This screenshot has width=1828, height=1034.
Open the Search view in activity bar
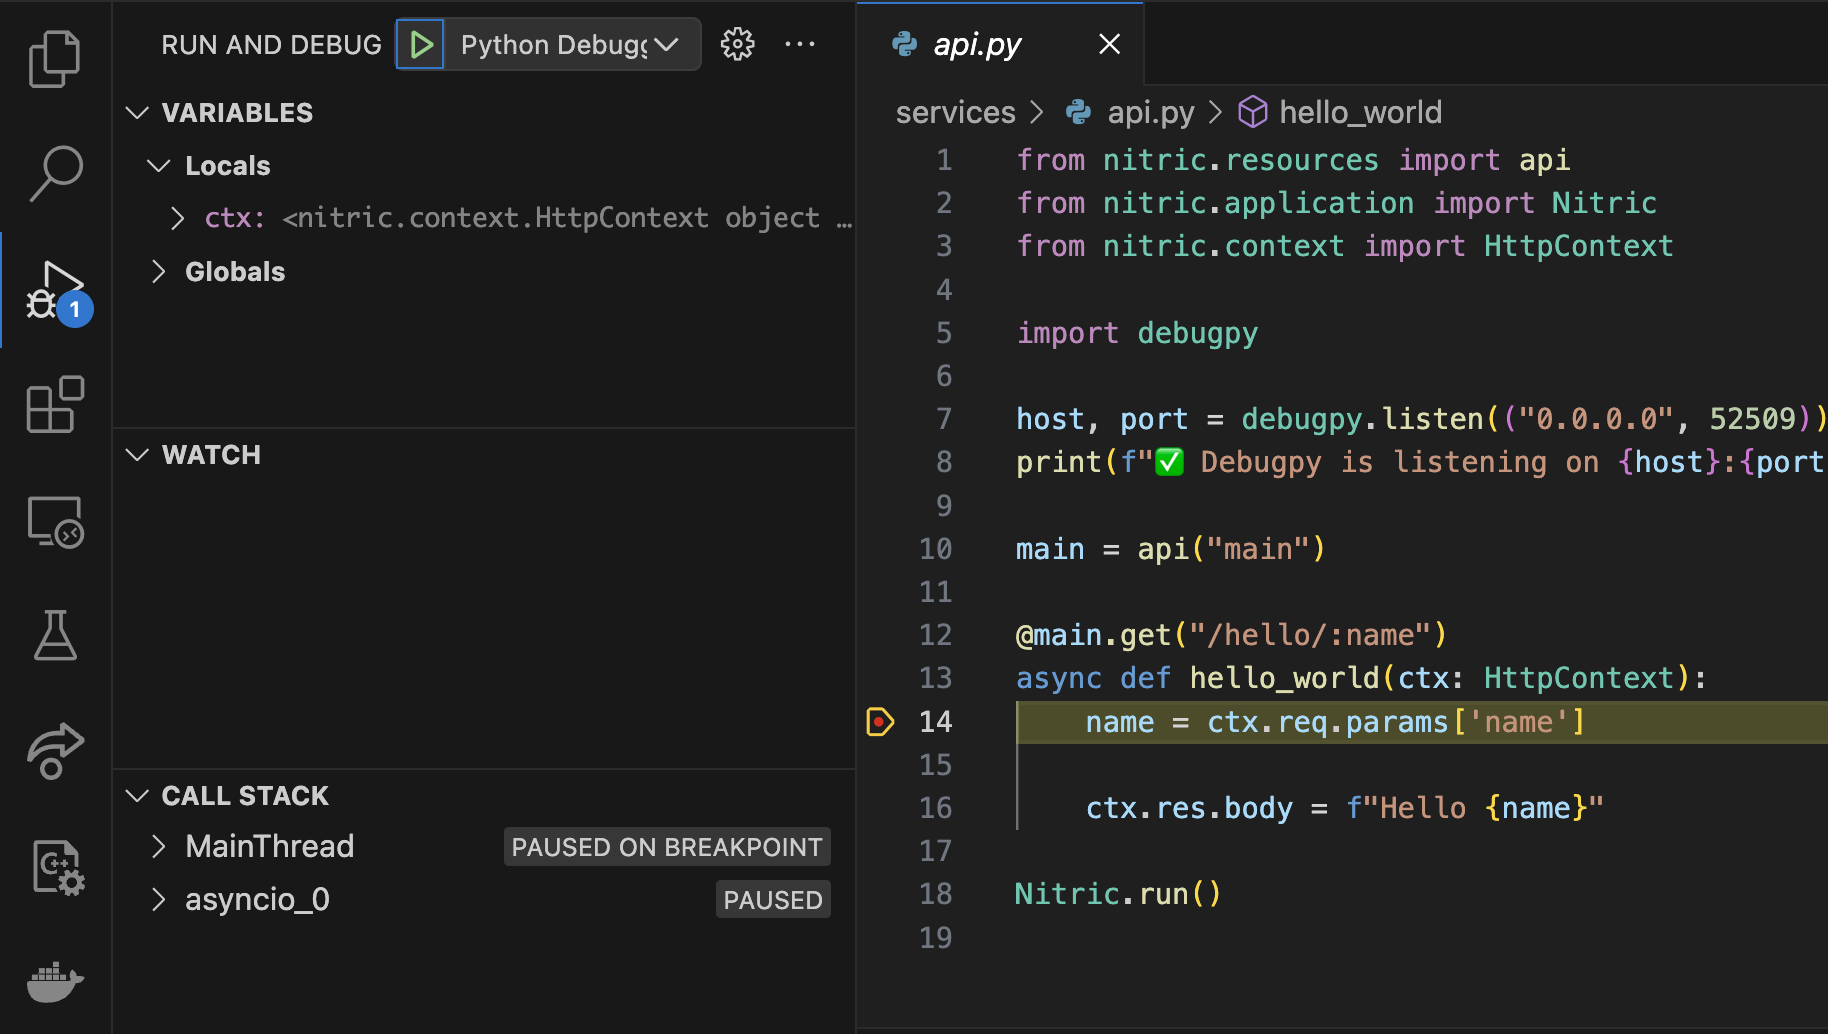coord(55,174)
